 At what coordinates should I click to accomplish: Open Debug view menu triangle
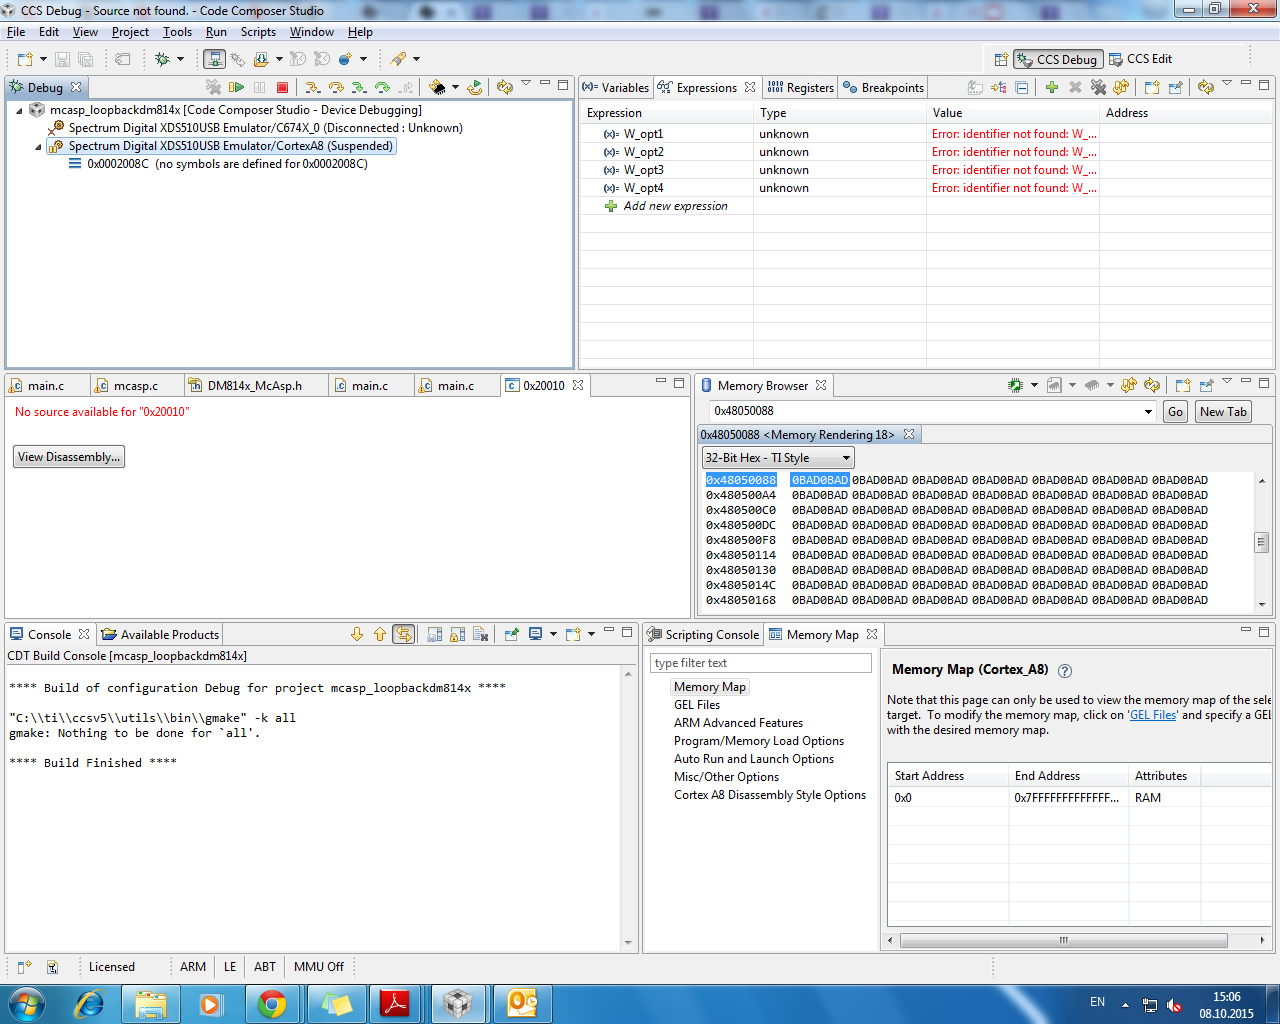(x=526, y=84)
